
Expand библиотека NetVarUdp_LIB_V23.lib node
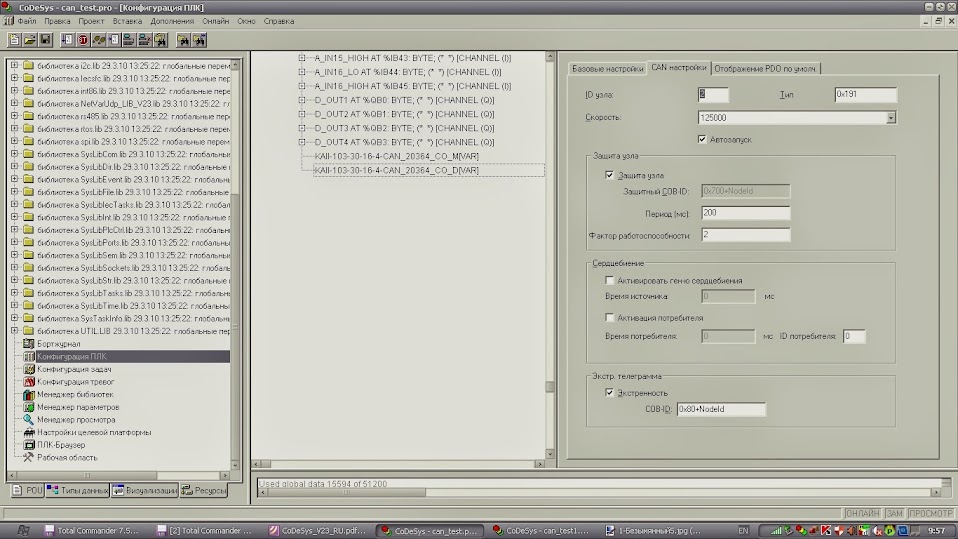[15, 103]
